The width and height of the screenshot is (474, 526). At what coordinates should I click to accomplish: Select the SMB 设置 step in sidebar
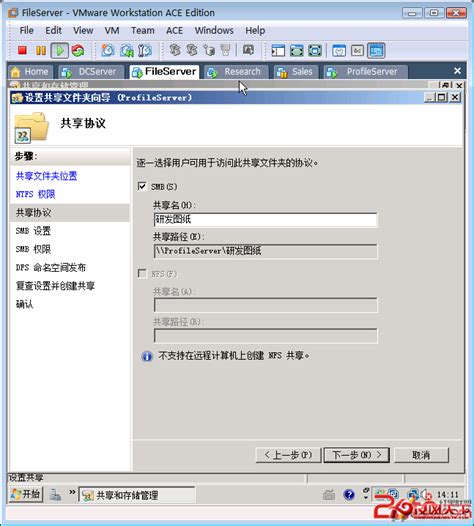tap(33, 231)
